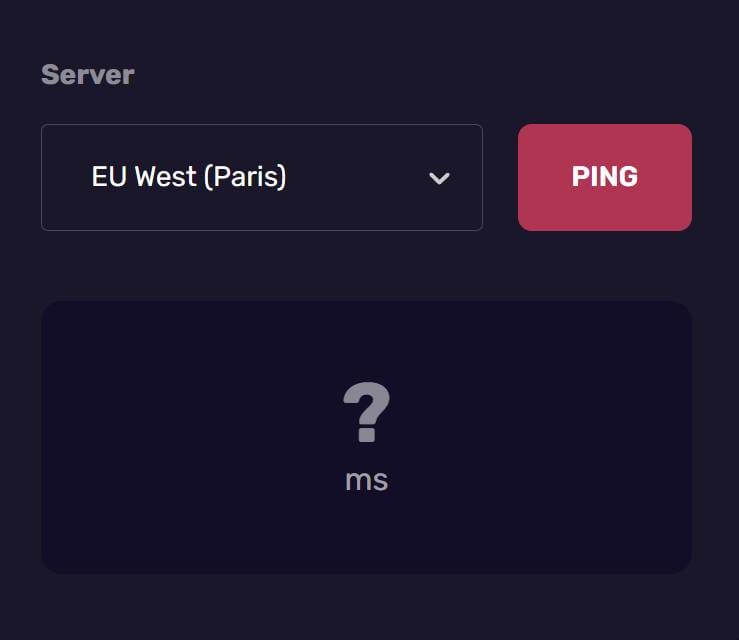
Task: Click the unknown latency value symbol
Action: [366, 414]
